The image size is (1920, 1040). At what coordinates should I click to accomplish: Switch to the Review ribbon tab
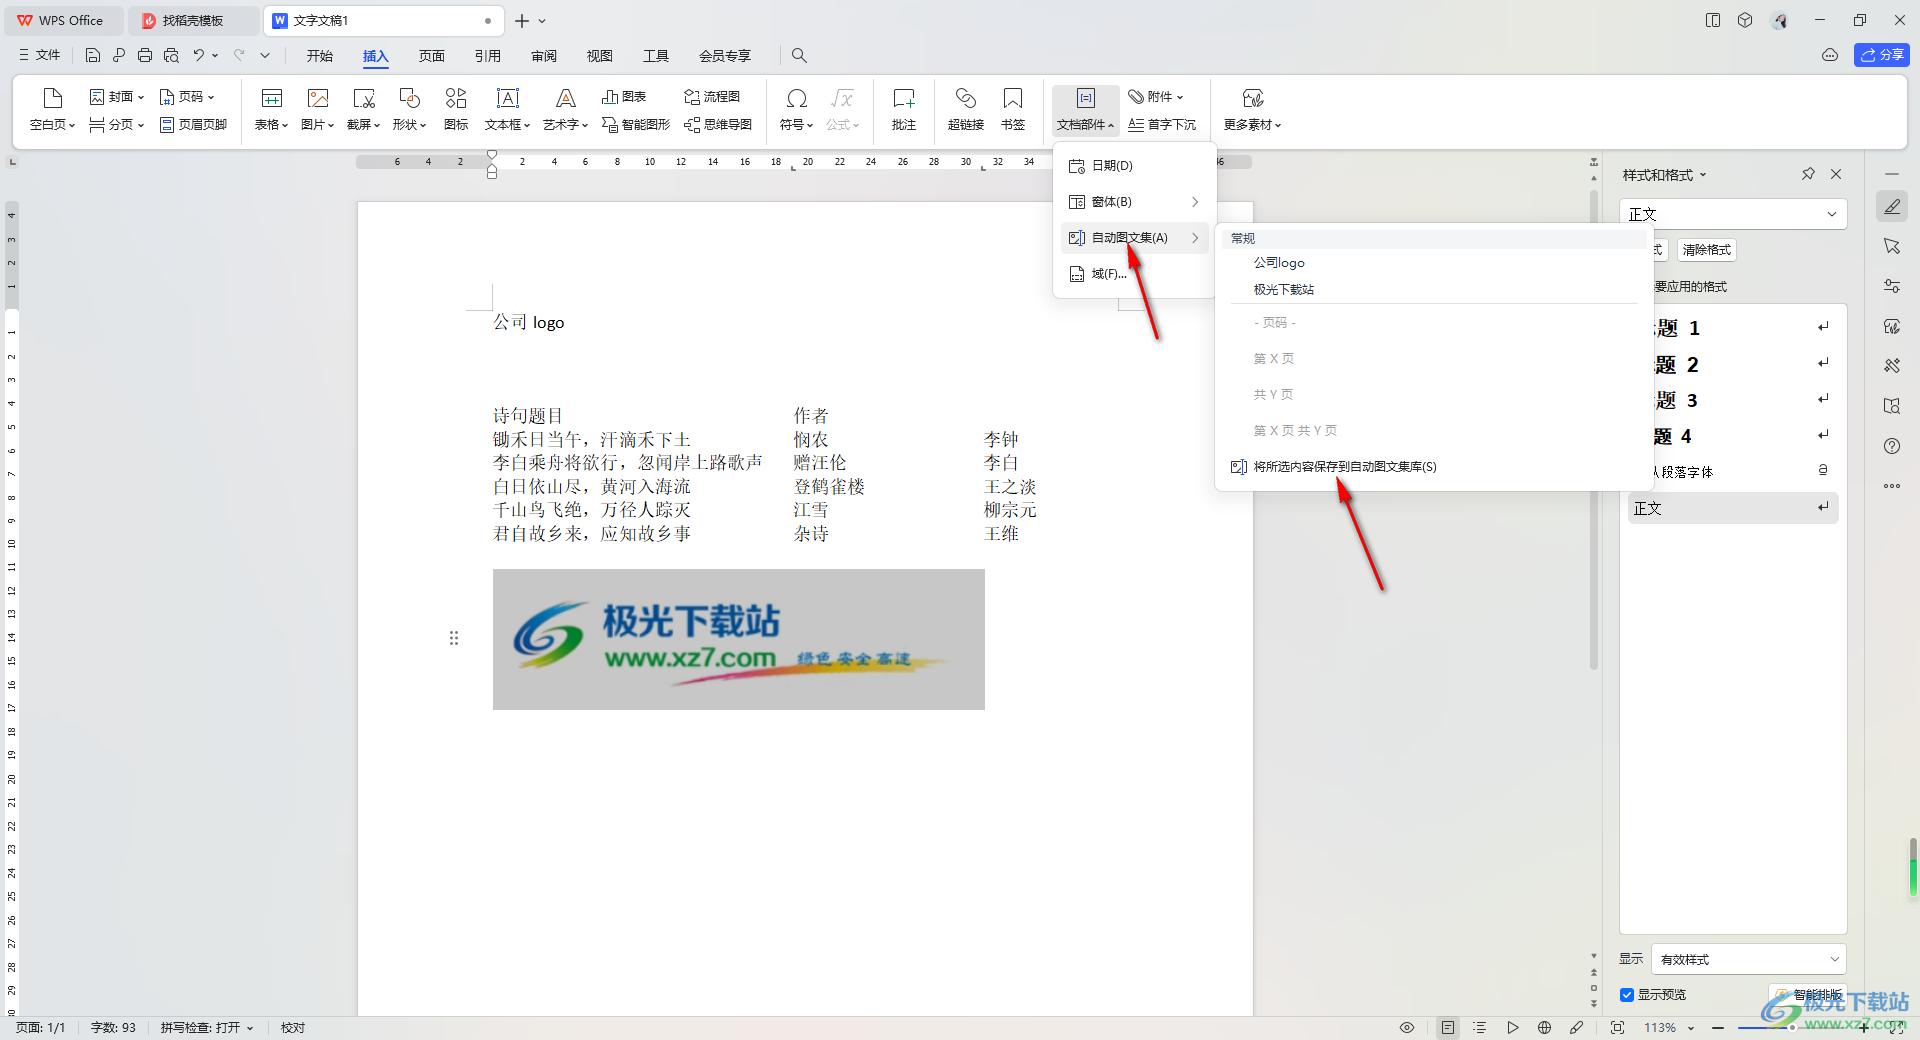click(544, 56)
